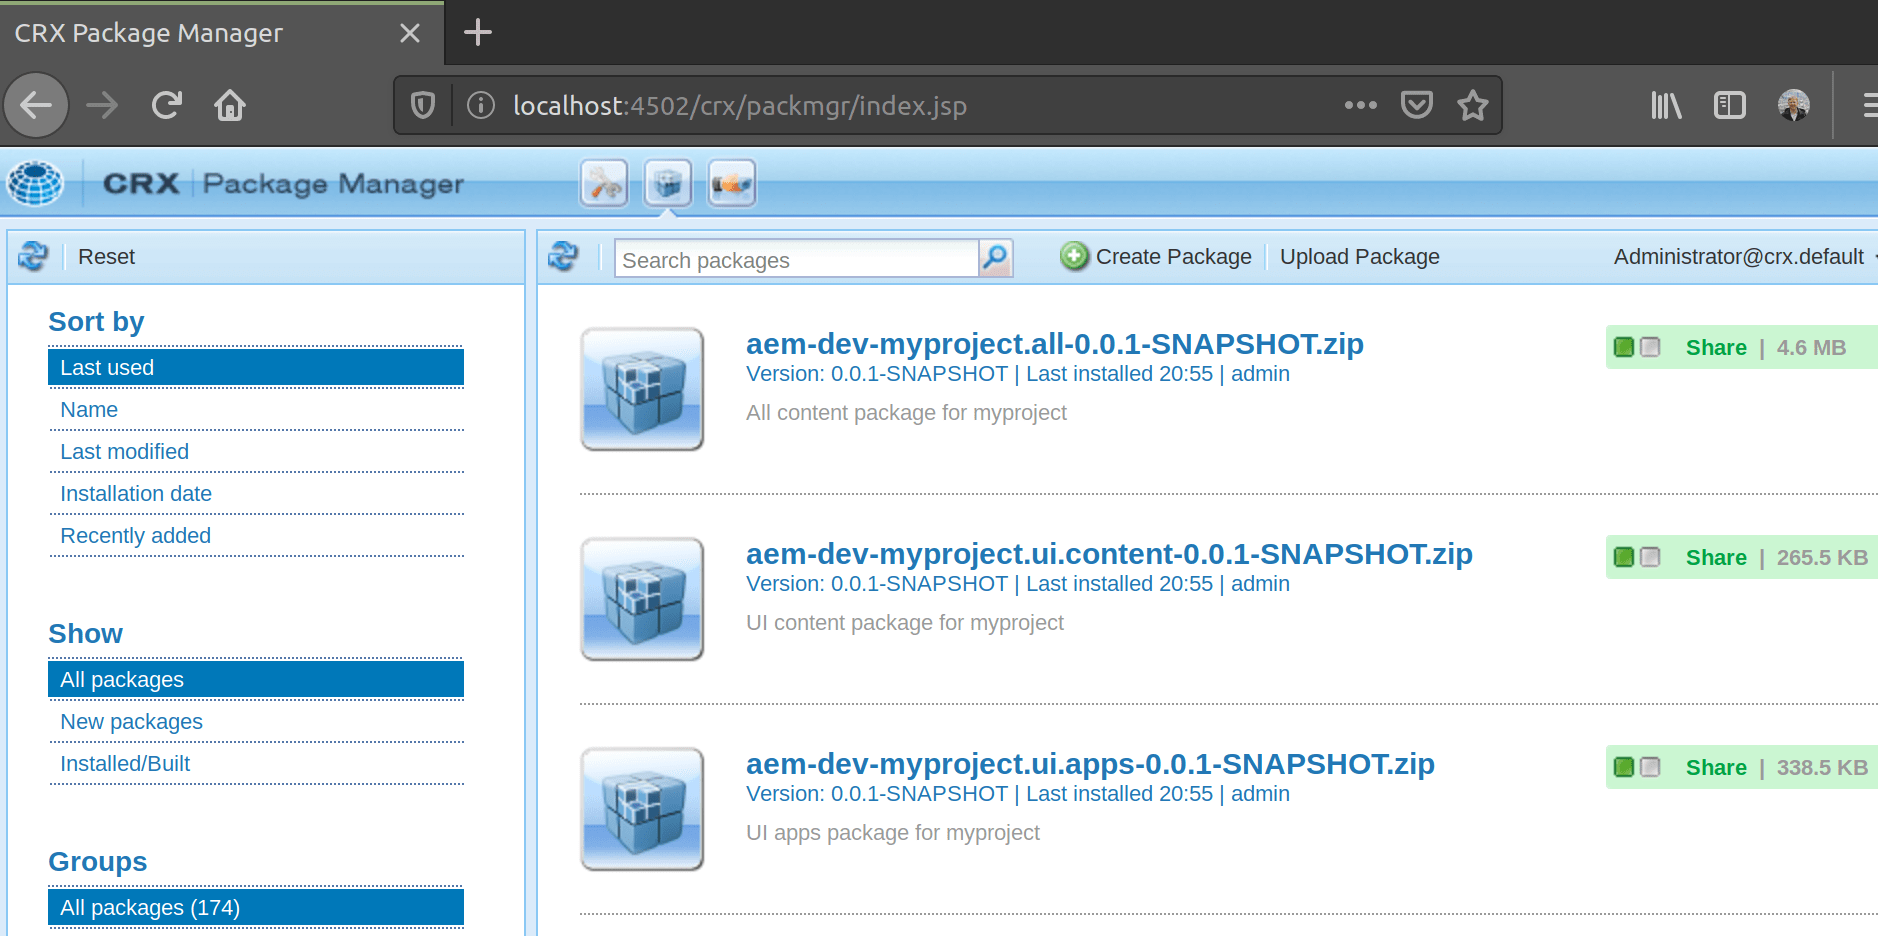Click 'All content package for myproject' description
Viewport: 1878px width, 936px height.
[906, 412]
